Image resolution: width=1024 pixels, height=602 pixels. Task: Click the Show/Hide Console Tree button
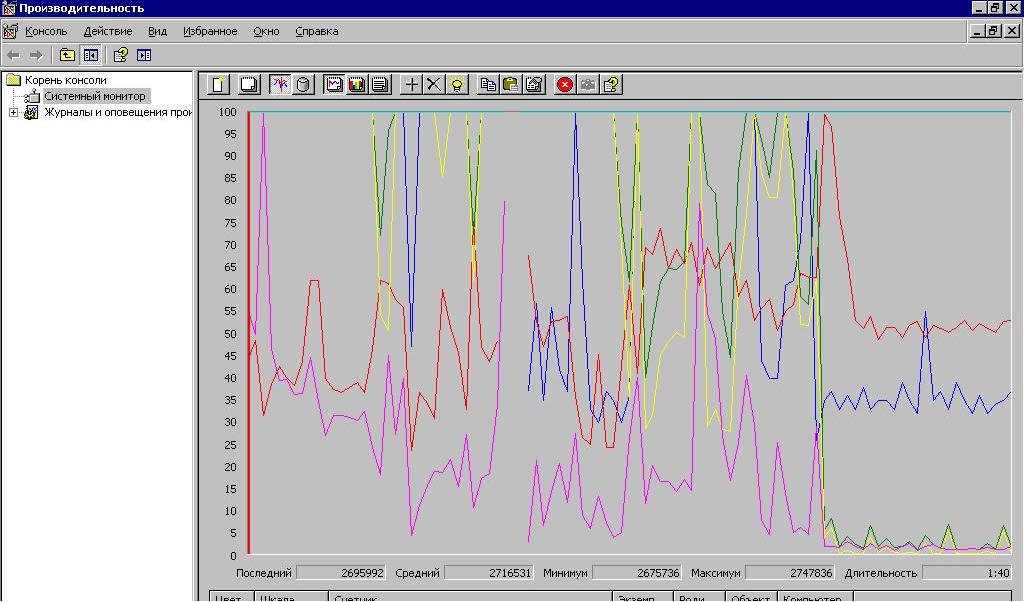coord(90,56)
